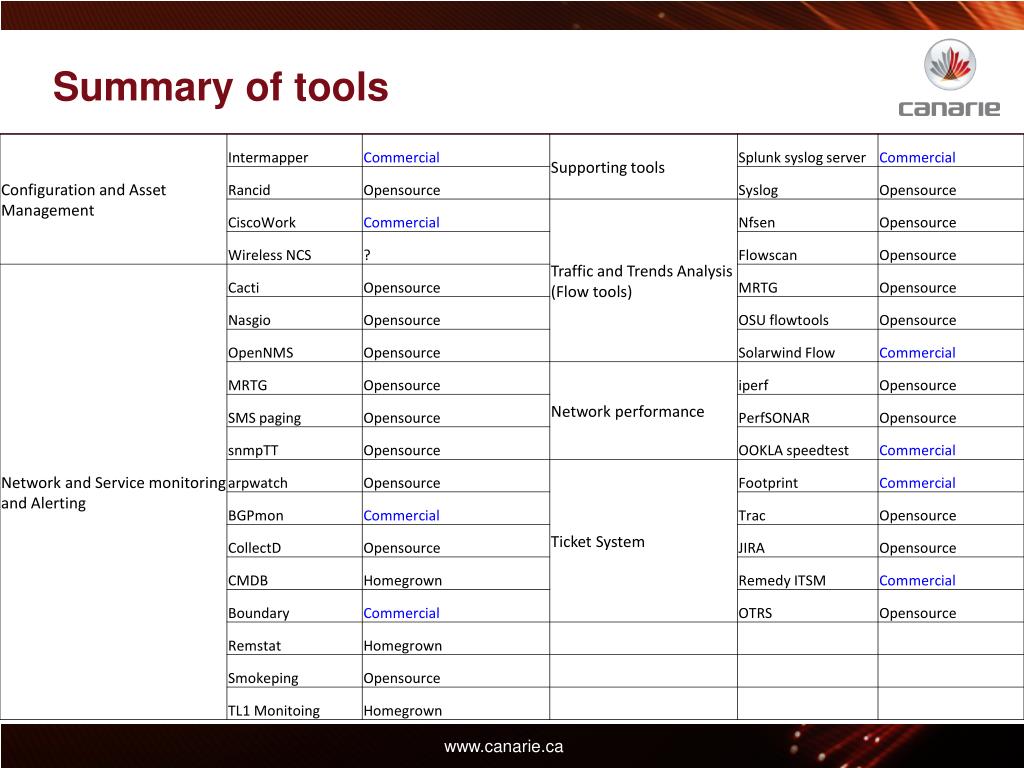Click the 'Nfsen' tool name
Screen dimensions: 1024x768
(756, 223)
